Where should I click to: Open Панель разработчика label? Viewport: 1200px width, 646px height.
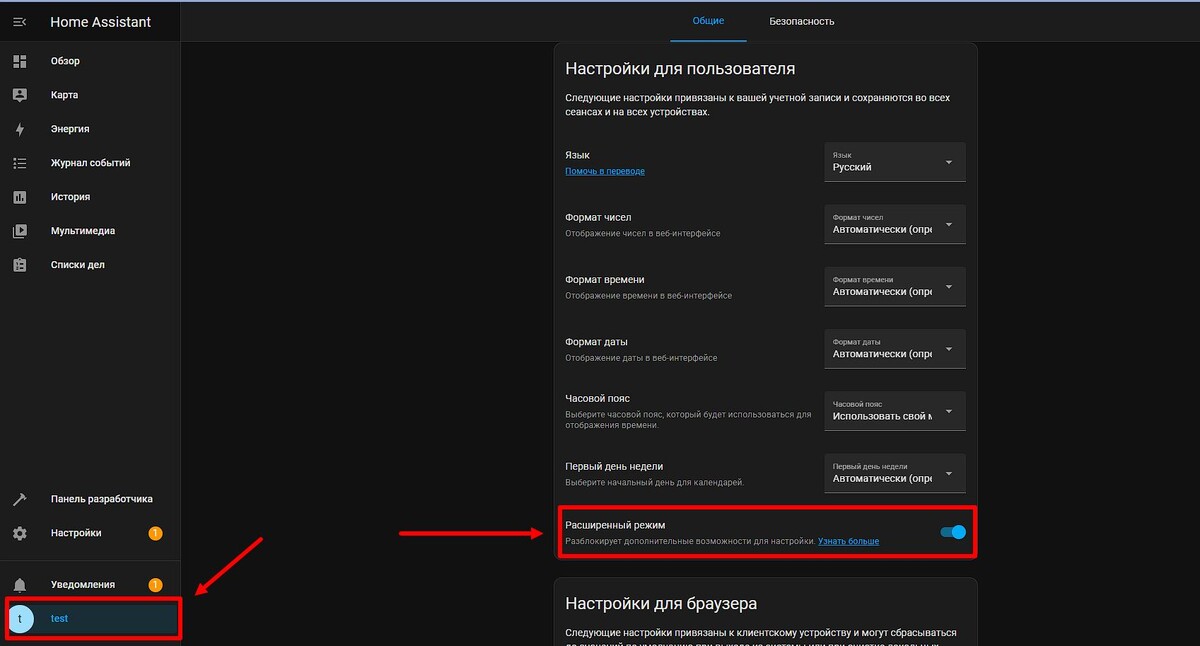[x=102, y=499]
